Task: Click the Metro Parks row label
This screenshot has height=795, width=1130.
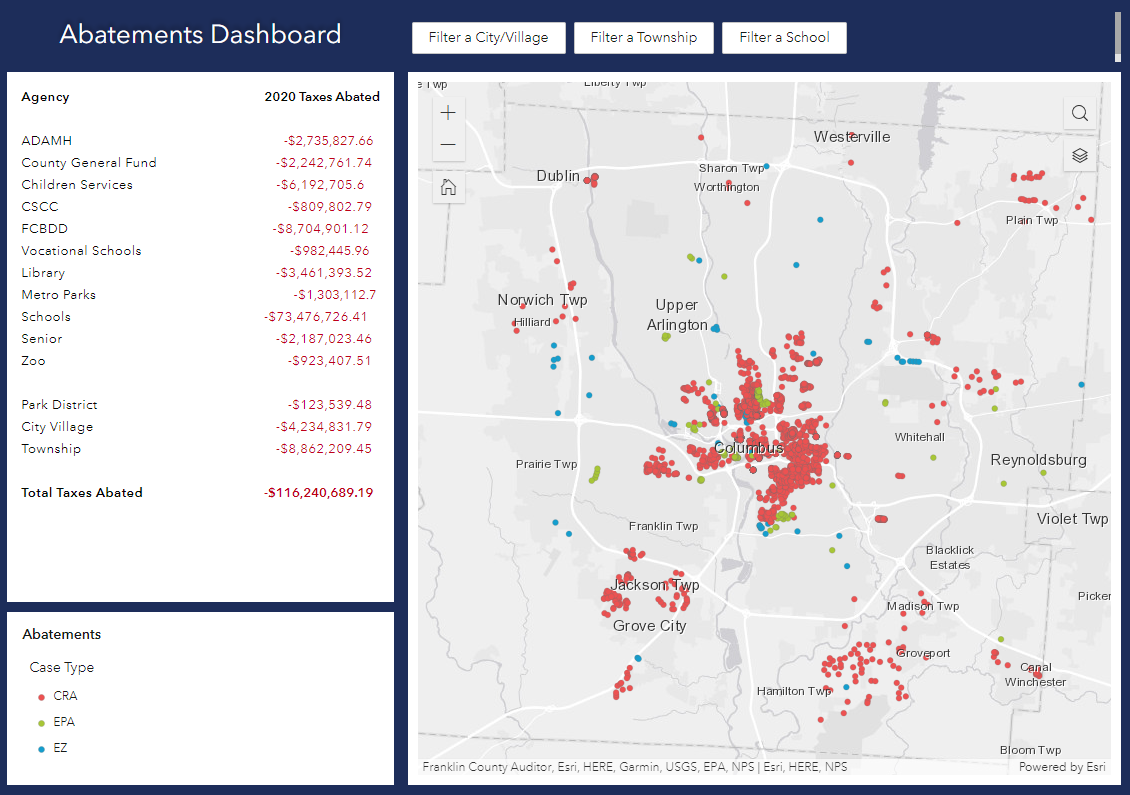Action: coord(58,295)
